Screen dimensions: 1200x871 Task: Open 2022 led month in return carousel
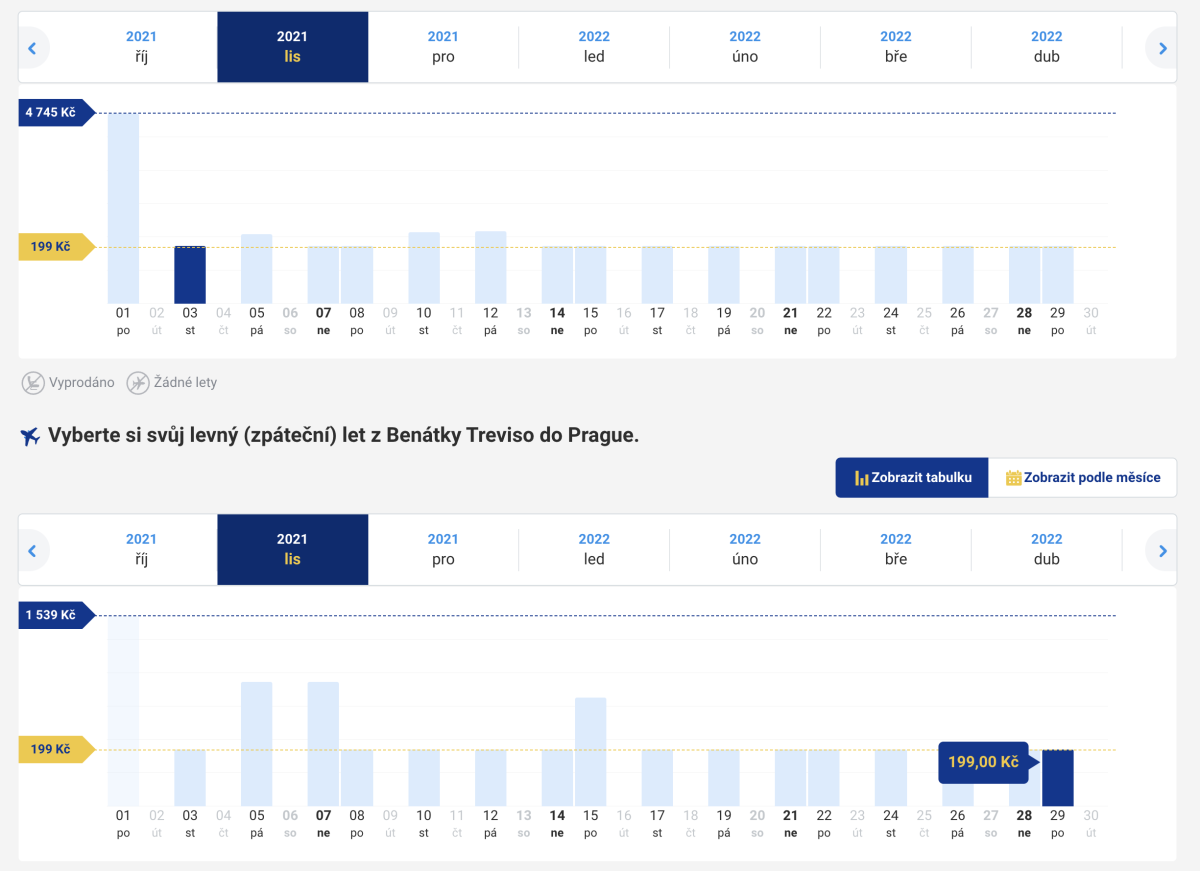click(x=594, y=550)
